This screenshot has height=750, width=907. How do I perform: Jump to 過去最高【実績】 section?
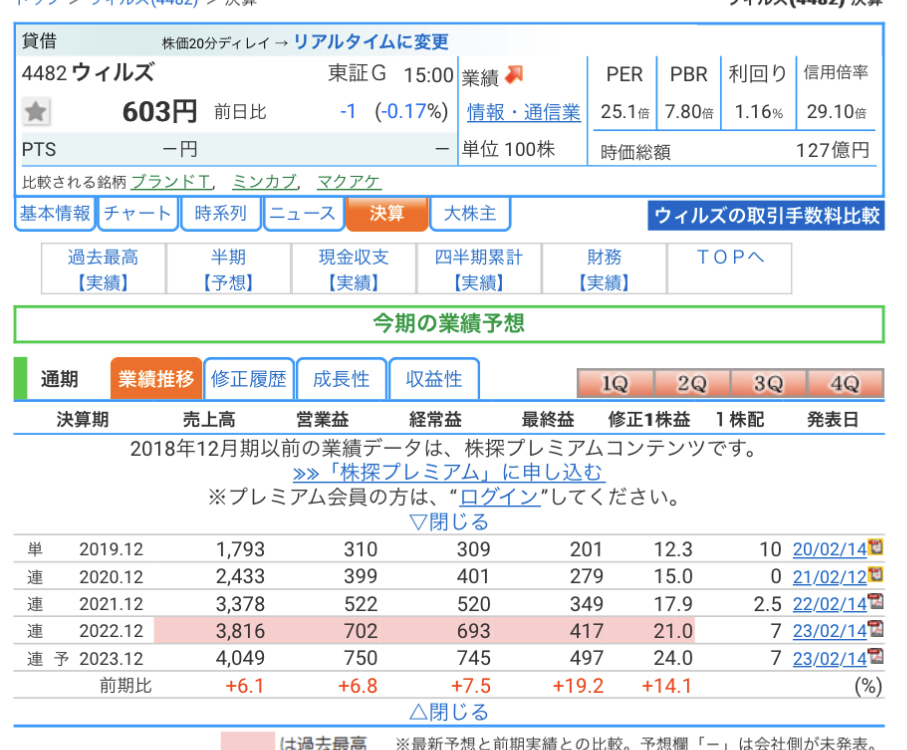(104, 269)
